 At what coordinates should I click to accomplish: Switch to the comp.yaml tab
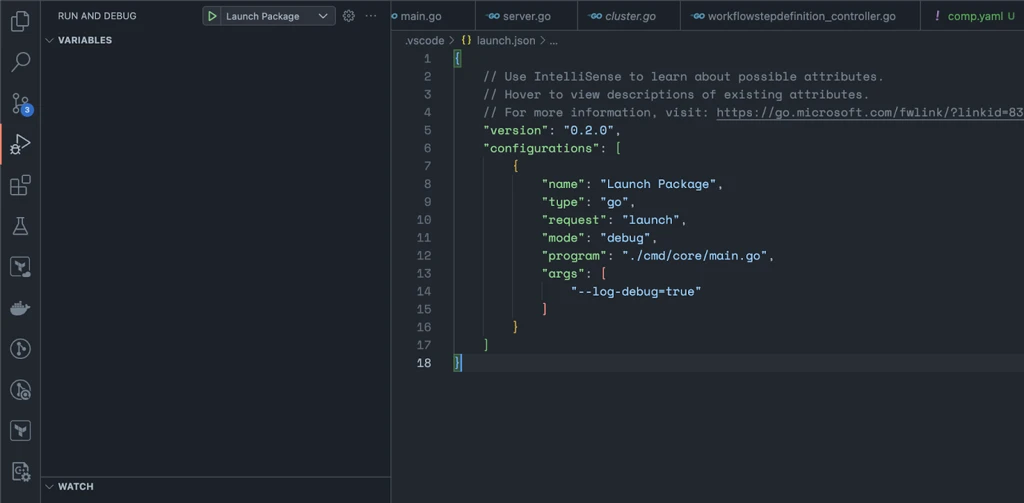coord(973,16)
